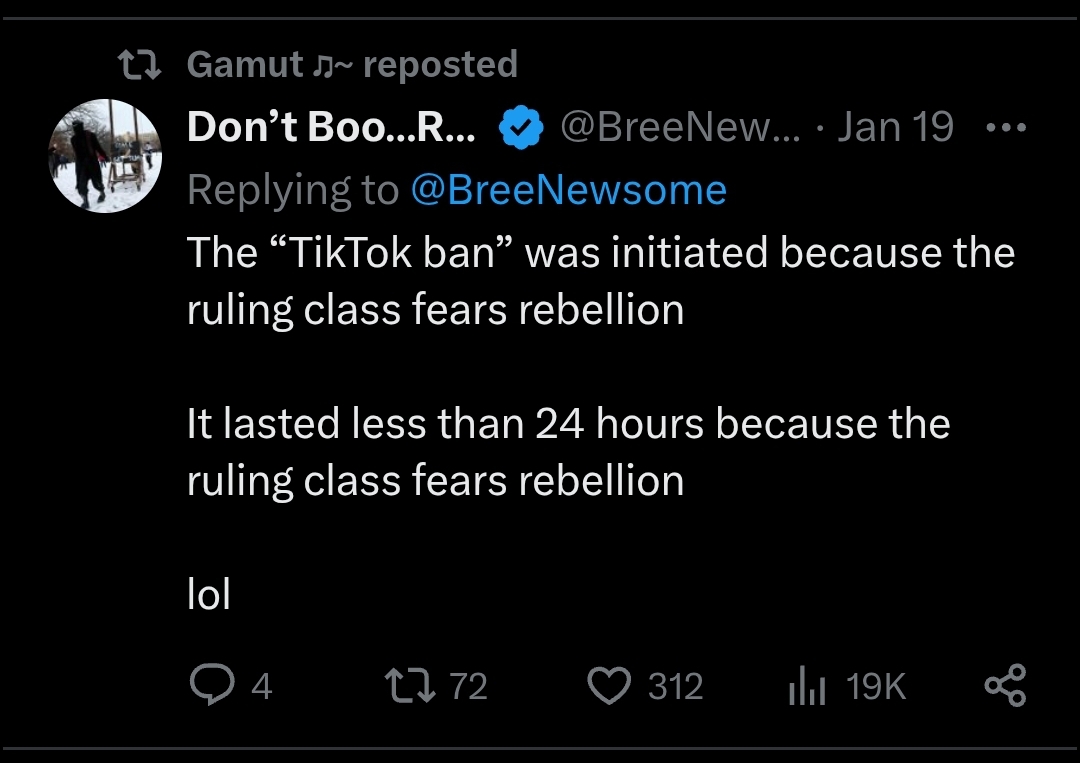Image resolution: width=1080 pixels, height=763 pixels.
Task: Click the repost icon beside Gamut reposted
Action: point(139,65)
